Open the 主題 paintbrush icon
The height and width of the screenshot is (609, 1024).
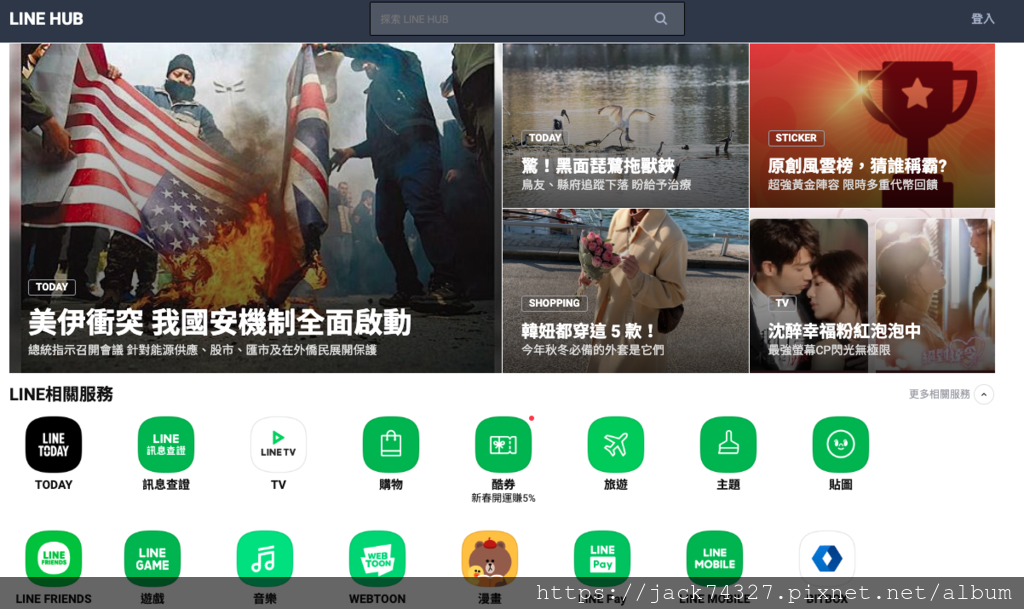(x=728, y=445)
